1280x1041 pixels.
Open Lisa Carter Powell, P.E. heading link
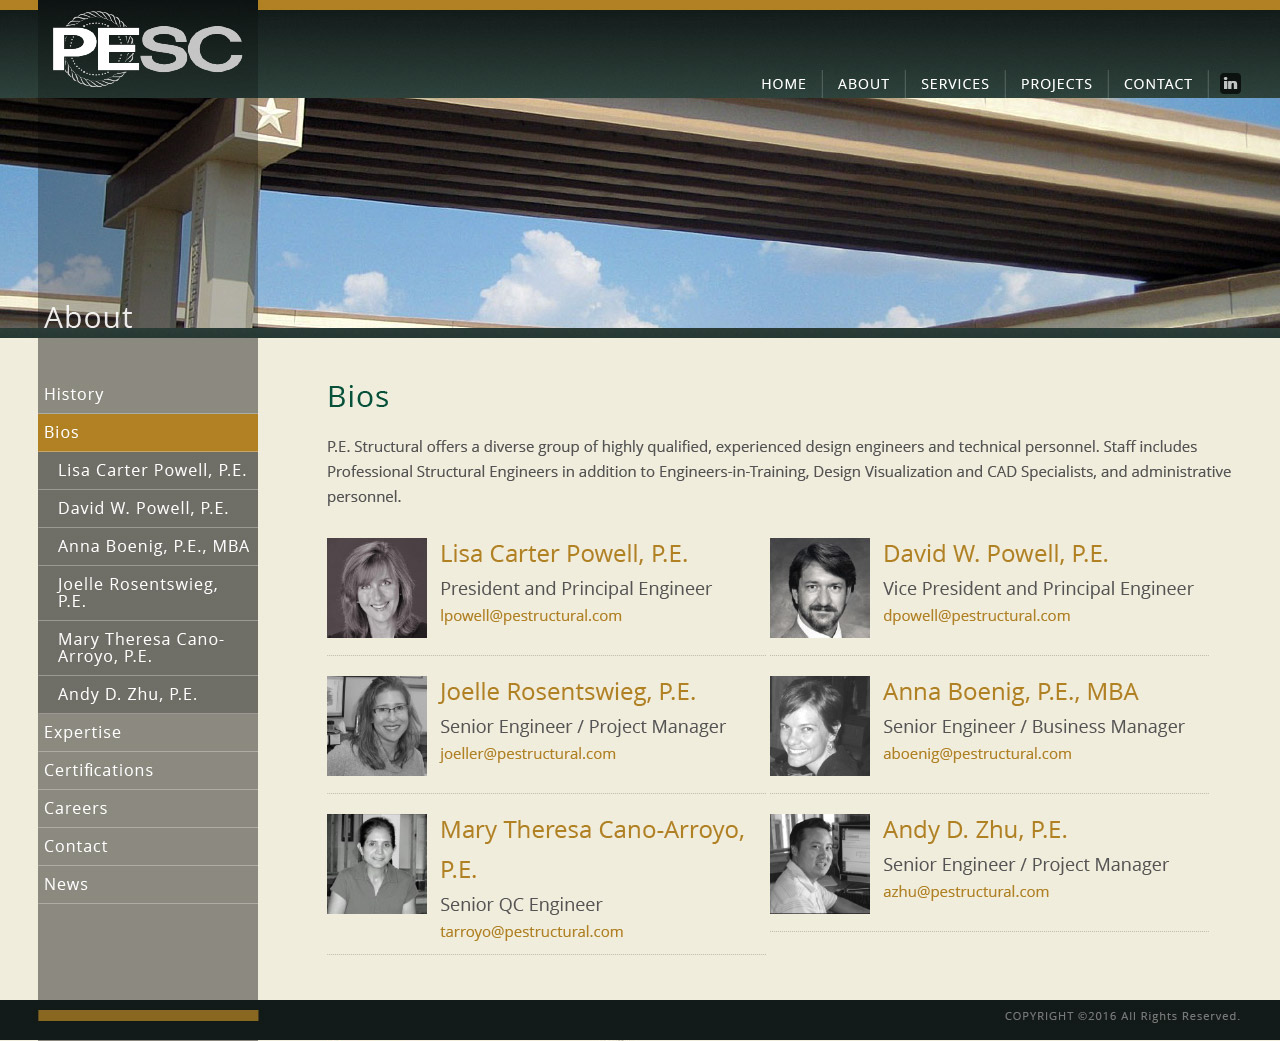point(564,554)
